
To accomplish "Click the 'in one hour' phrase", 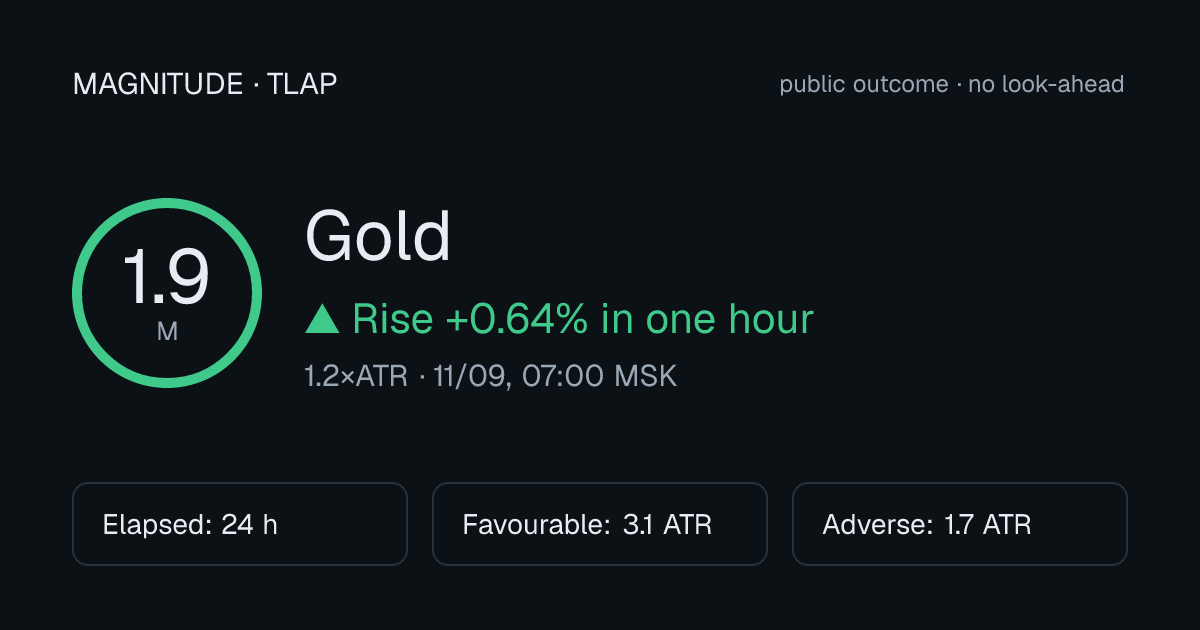I will coord(708,319).
